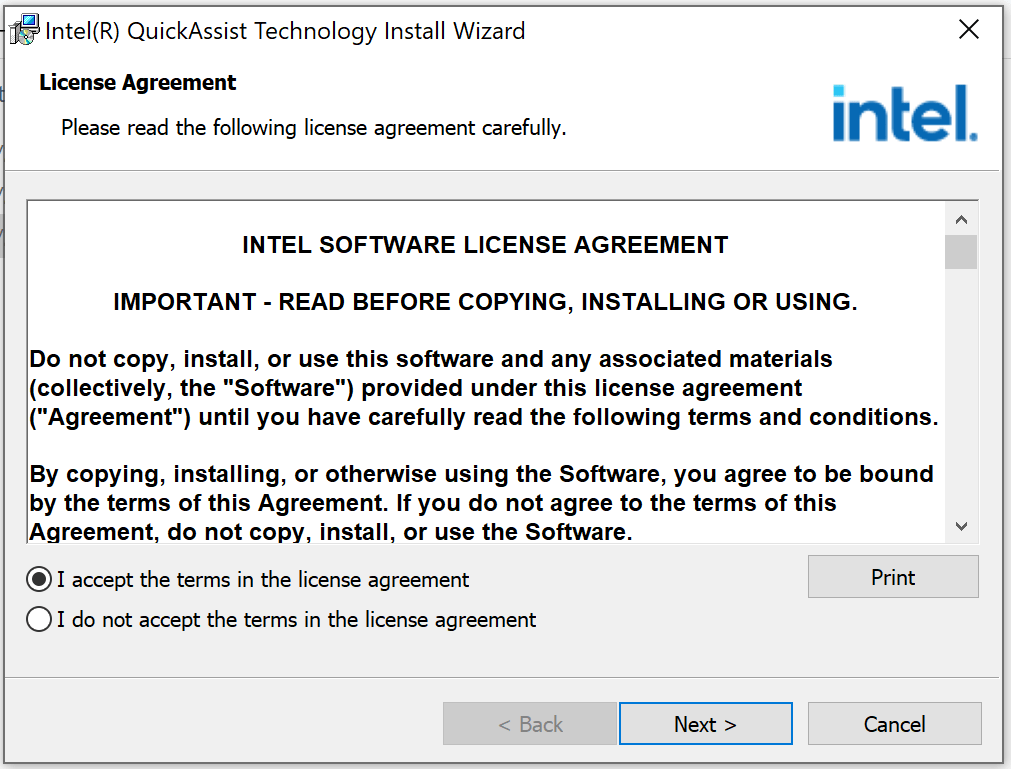Click the license scrollbar down arrow
The width and height of the screenshot is (1011, 769).
coord(961,526)
